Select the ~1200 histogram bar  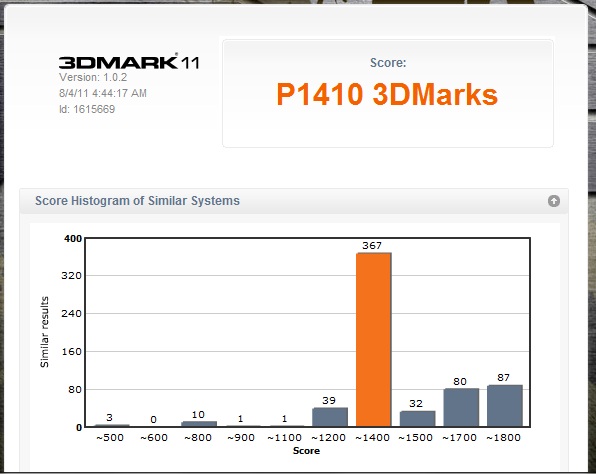(x=330, y=417)
